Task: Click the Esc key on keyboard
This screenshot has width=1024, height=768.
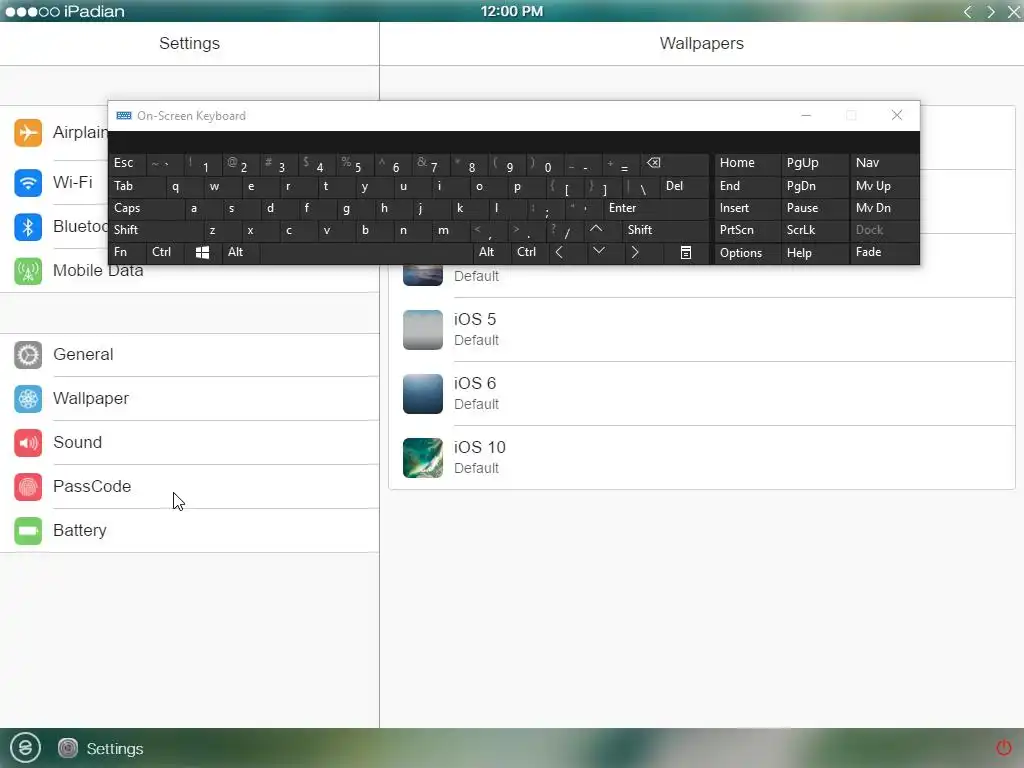Action: coord(127,163)
